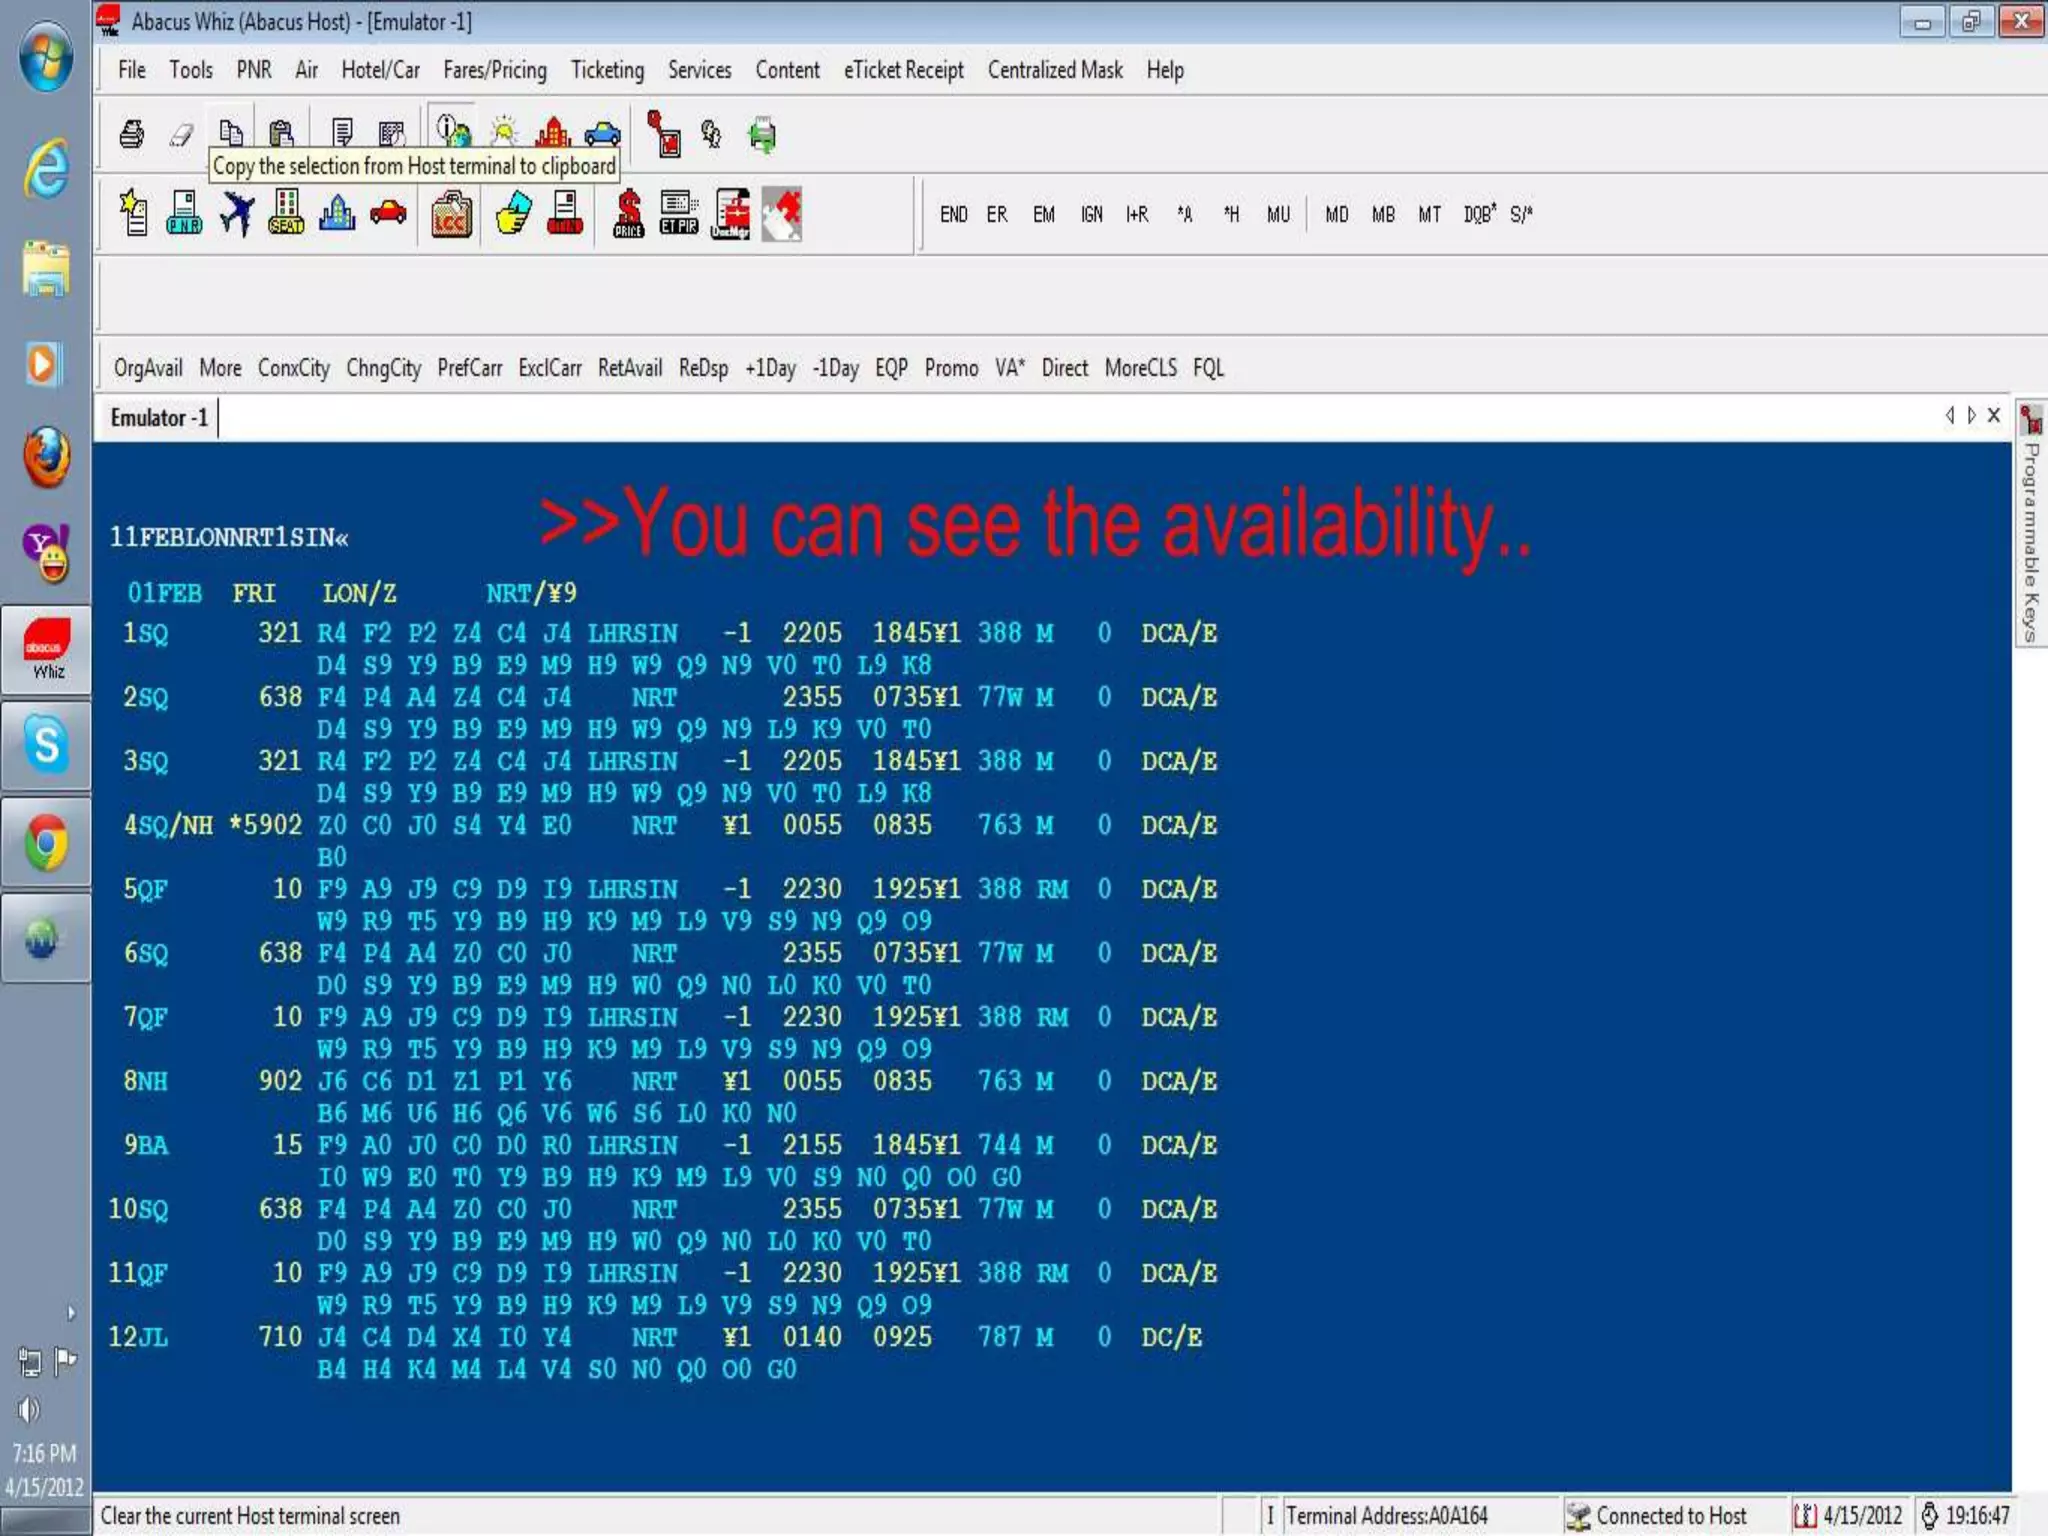Click the printer icon in top toolbar
Viewport: 2048px width, 1536px height.
tap(131, 134)
